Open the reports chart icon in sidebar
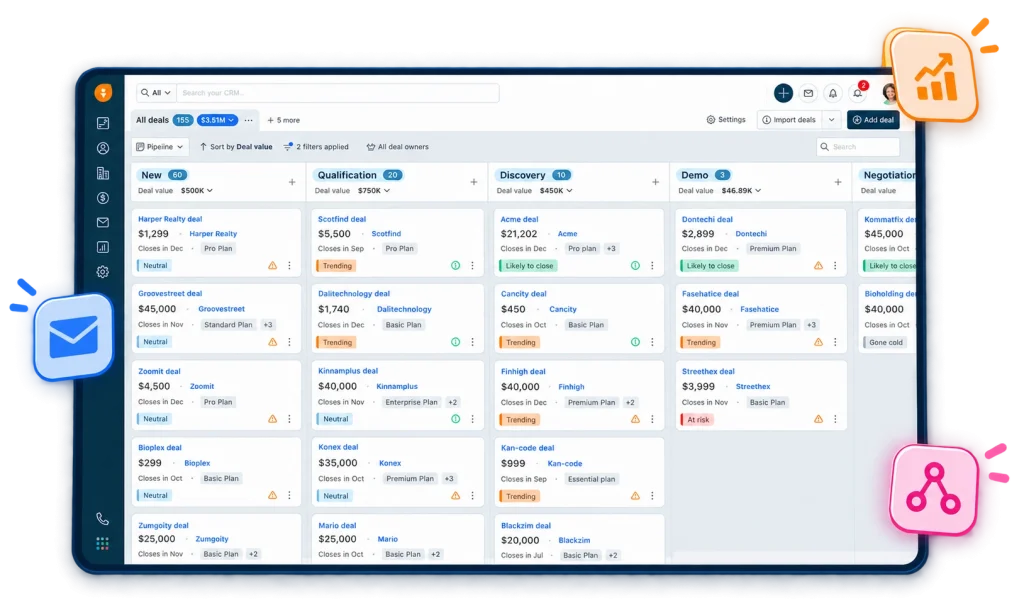This screenshot has width=1024, height=608. tap(103, 247)
